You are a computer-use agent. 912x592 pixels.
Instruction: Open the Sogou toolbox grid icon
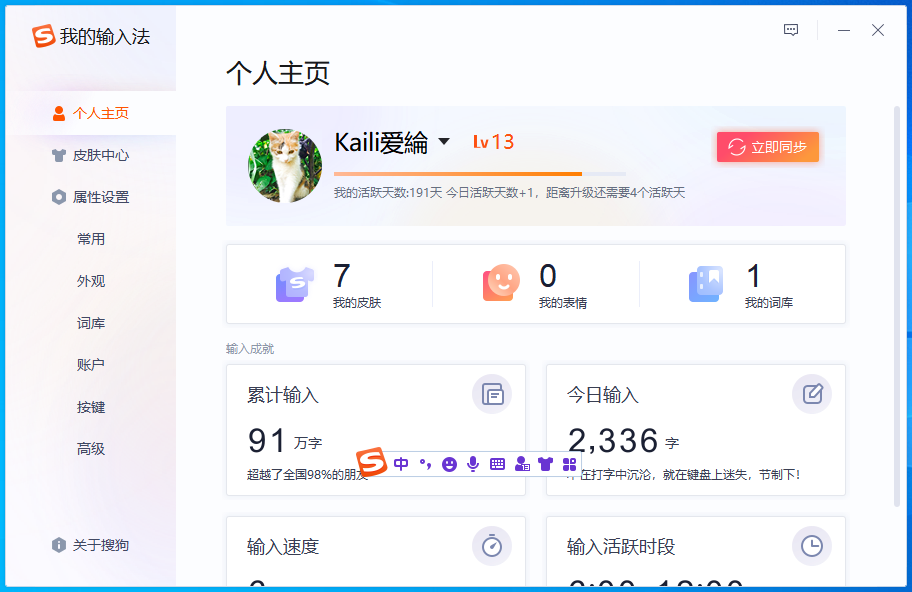coord(569,463)
